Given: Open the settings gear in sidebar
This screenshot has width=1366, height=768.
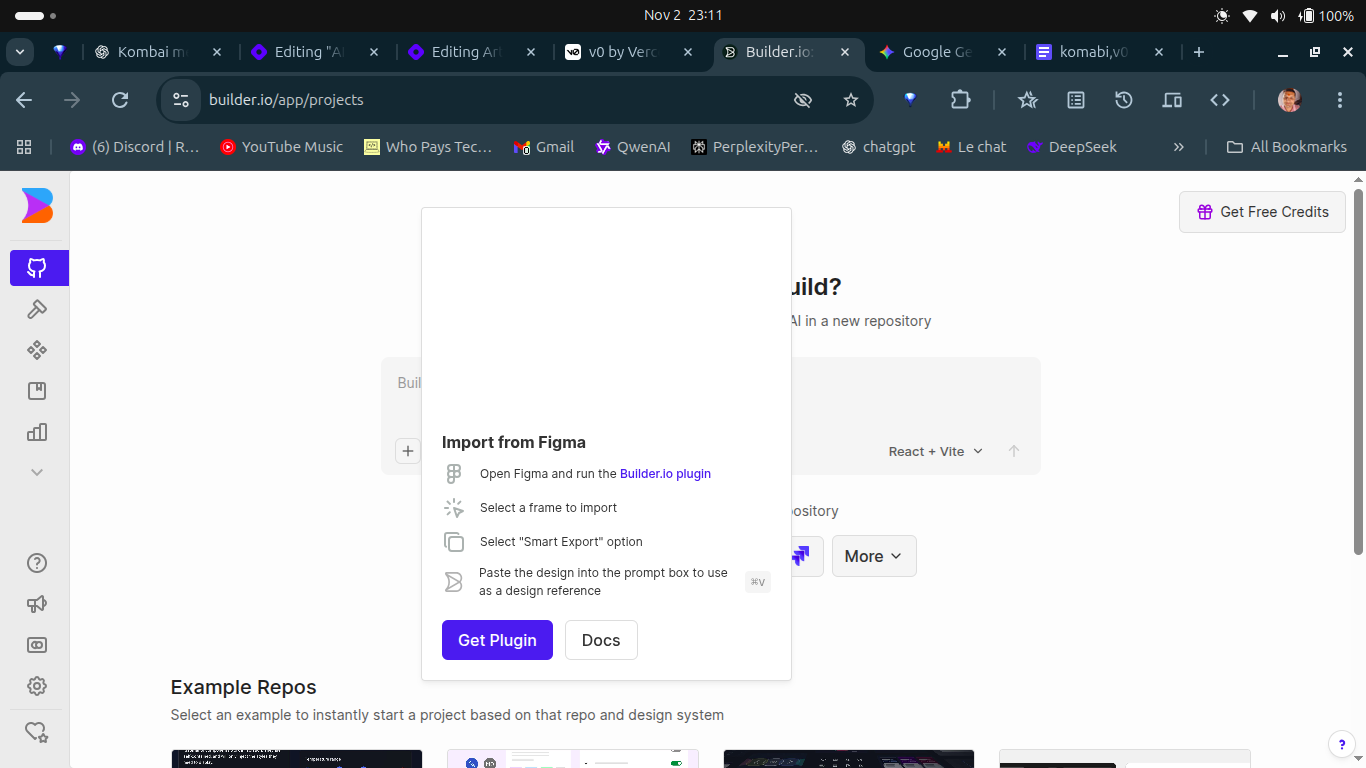Looking at the screenshot, I should (x=37, y=686).
